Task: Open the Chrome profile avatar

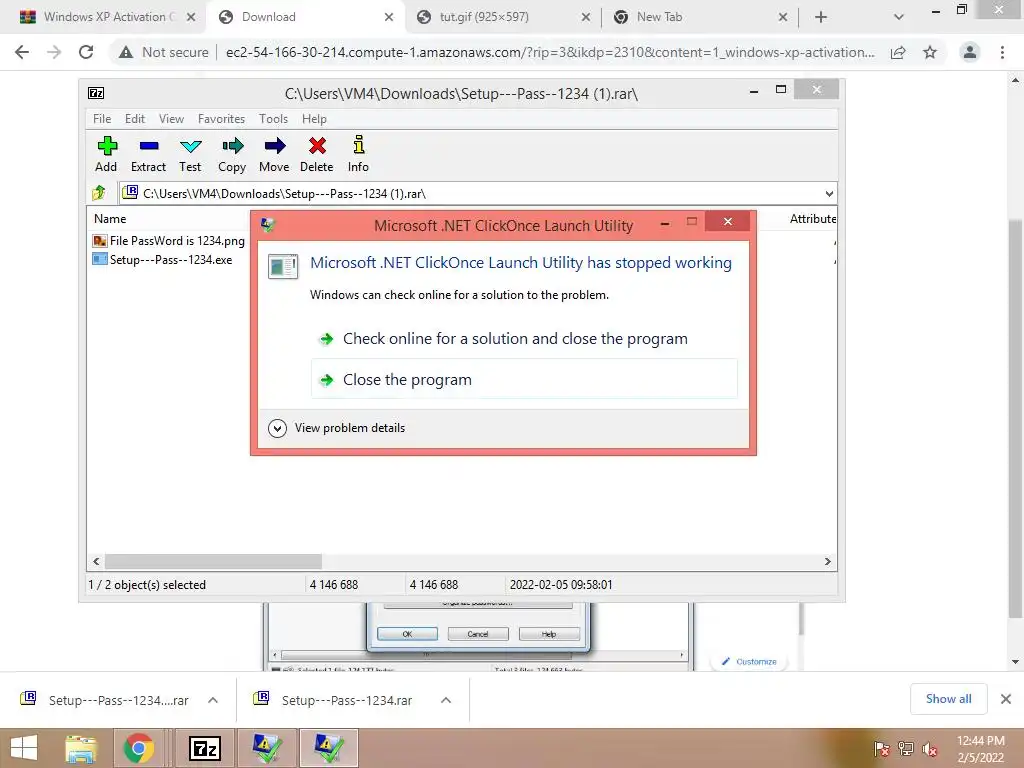Action: click(x=970, y=52)
